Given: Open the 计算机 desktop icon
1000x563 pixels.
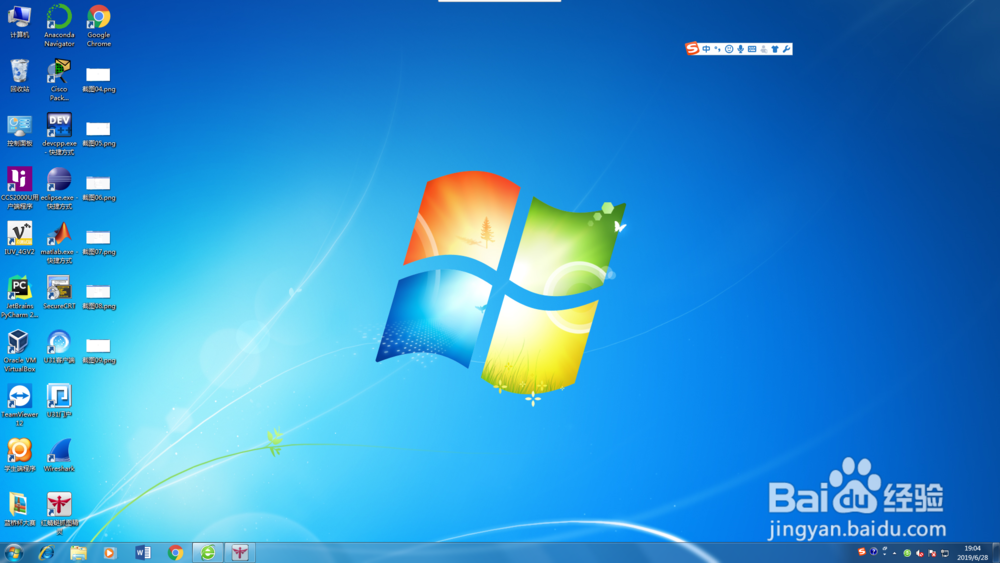Looking at the screenshot, I should click(x=19, y=22).
